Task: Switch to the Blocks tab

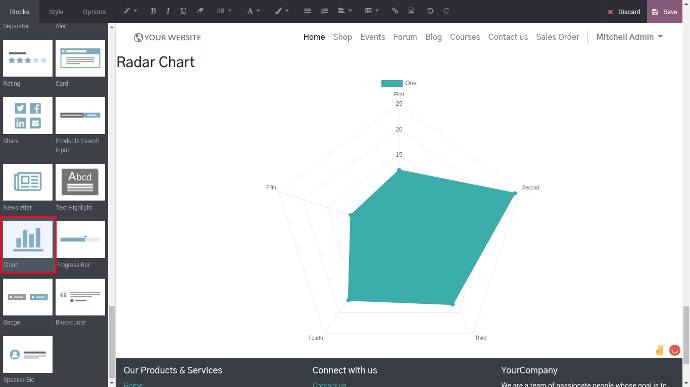Action: point(19,11)
